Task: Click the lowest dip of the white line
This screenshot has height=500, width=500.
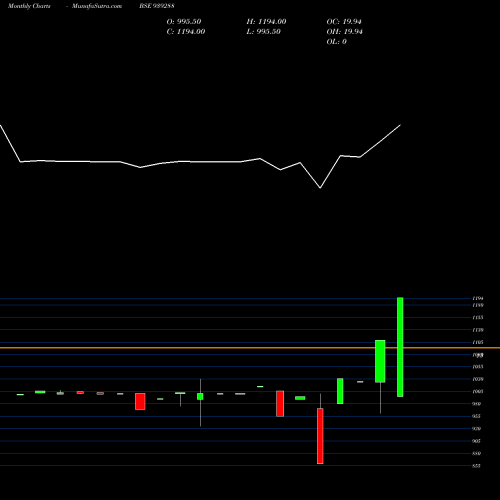Action: tap(320, 188)
